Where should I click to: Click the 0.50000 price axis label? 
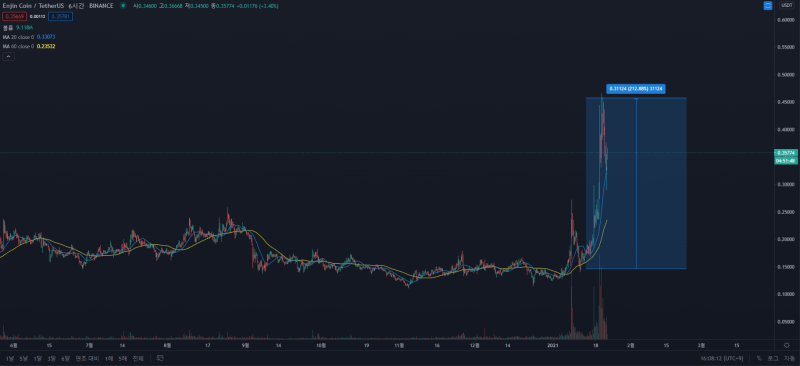pyautogui.click(x=786, y=75)
